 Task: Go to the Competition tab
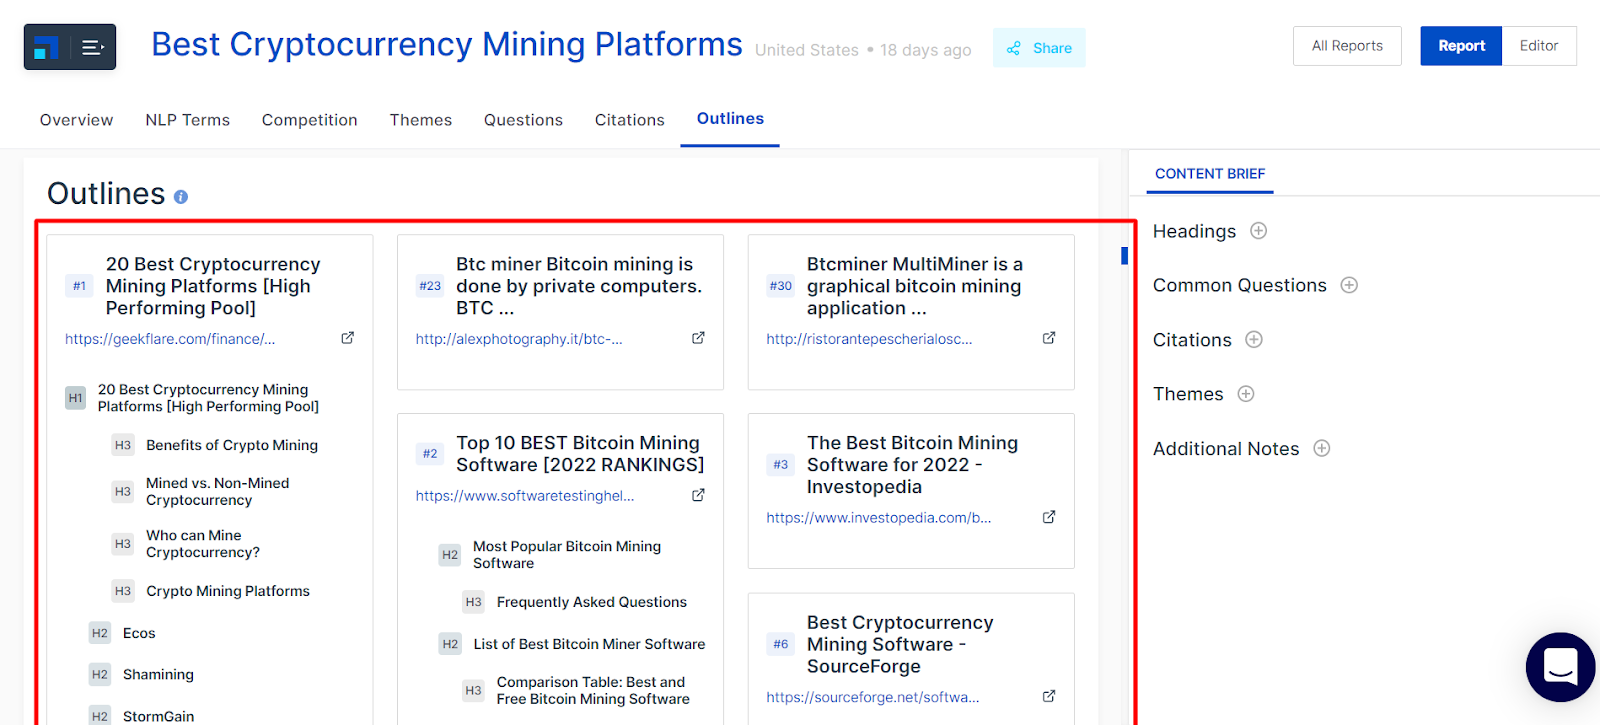click(x=309, y=120)
